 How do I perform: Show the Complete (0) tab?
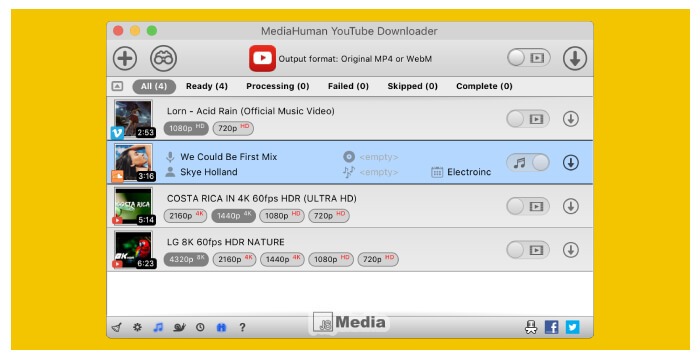(x=484, y=86)
